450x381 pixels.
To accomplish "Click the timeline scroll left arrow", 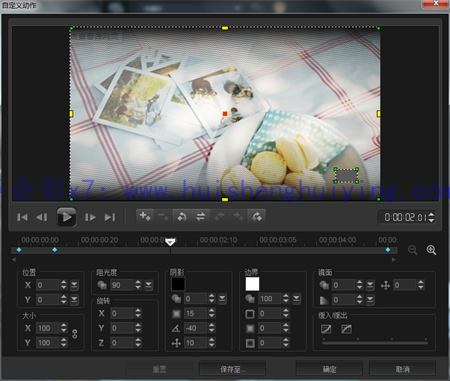I will point(14,260).
